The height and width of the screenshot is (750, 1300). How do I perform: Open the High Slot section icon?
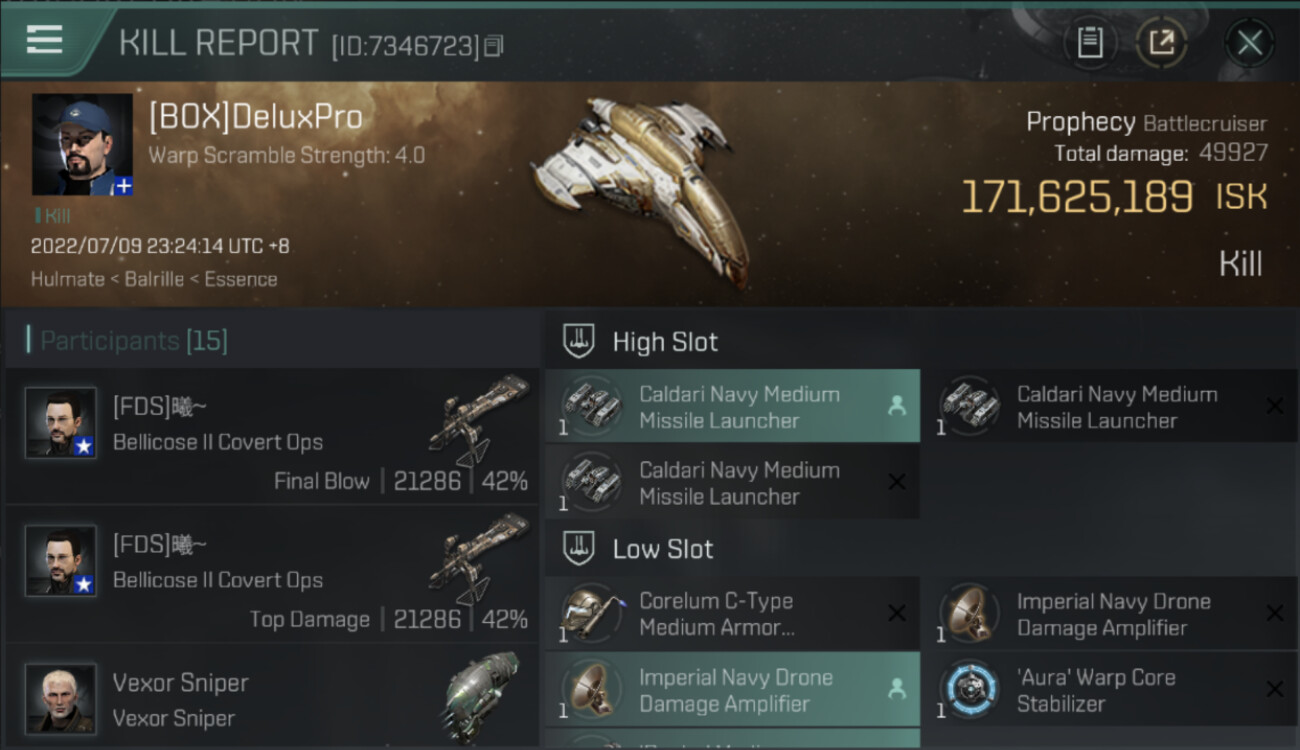580,341
